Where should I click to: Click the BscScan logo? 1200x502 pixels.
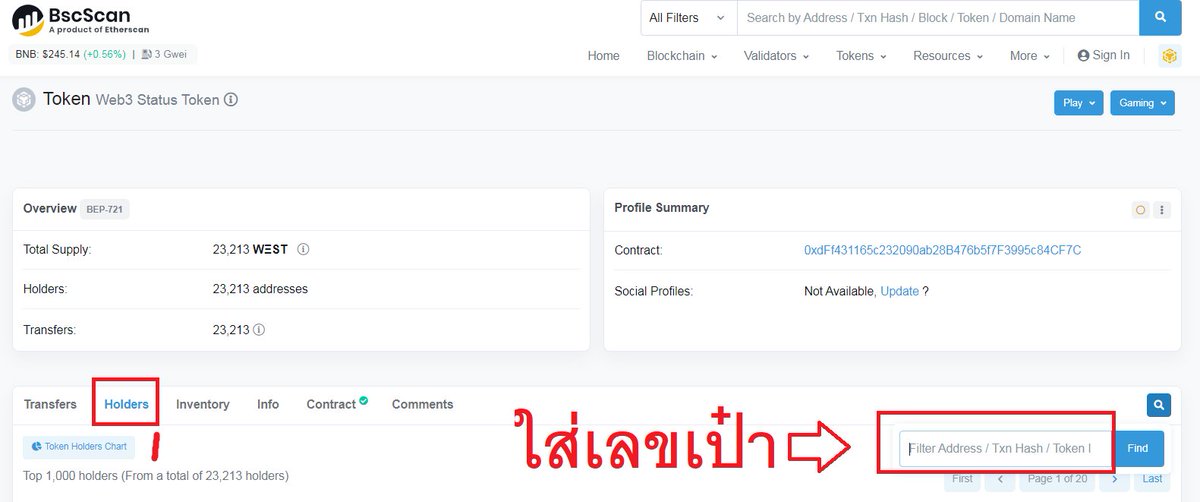(x=80, y=20)
